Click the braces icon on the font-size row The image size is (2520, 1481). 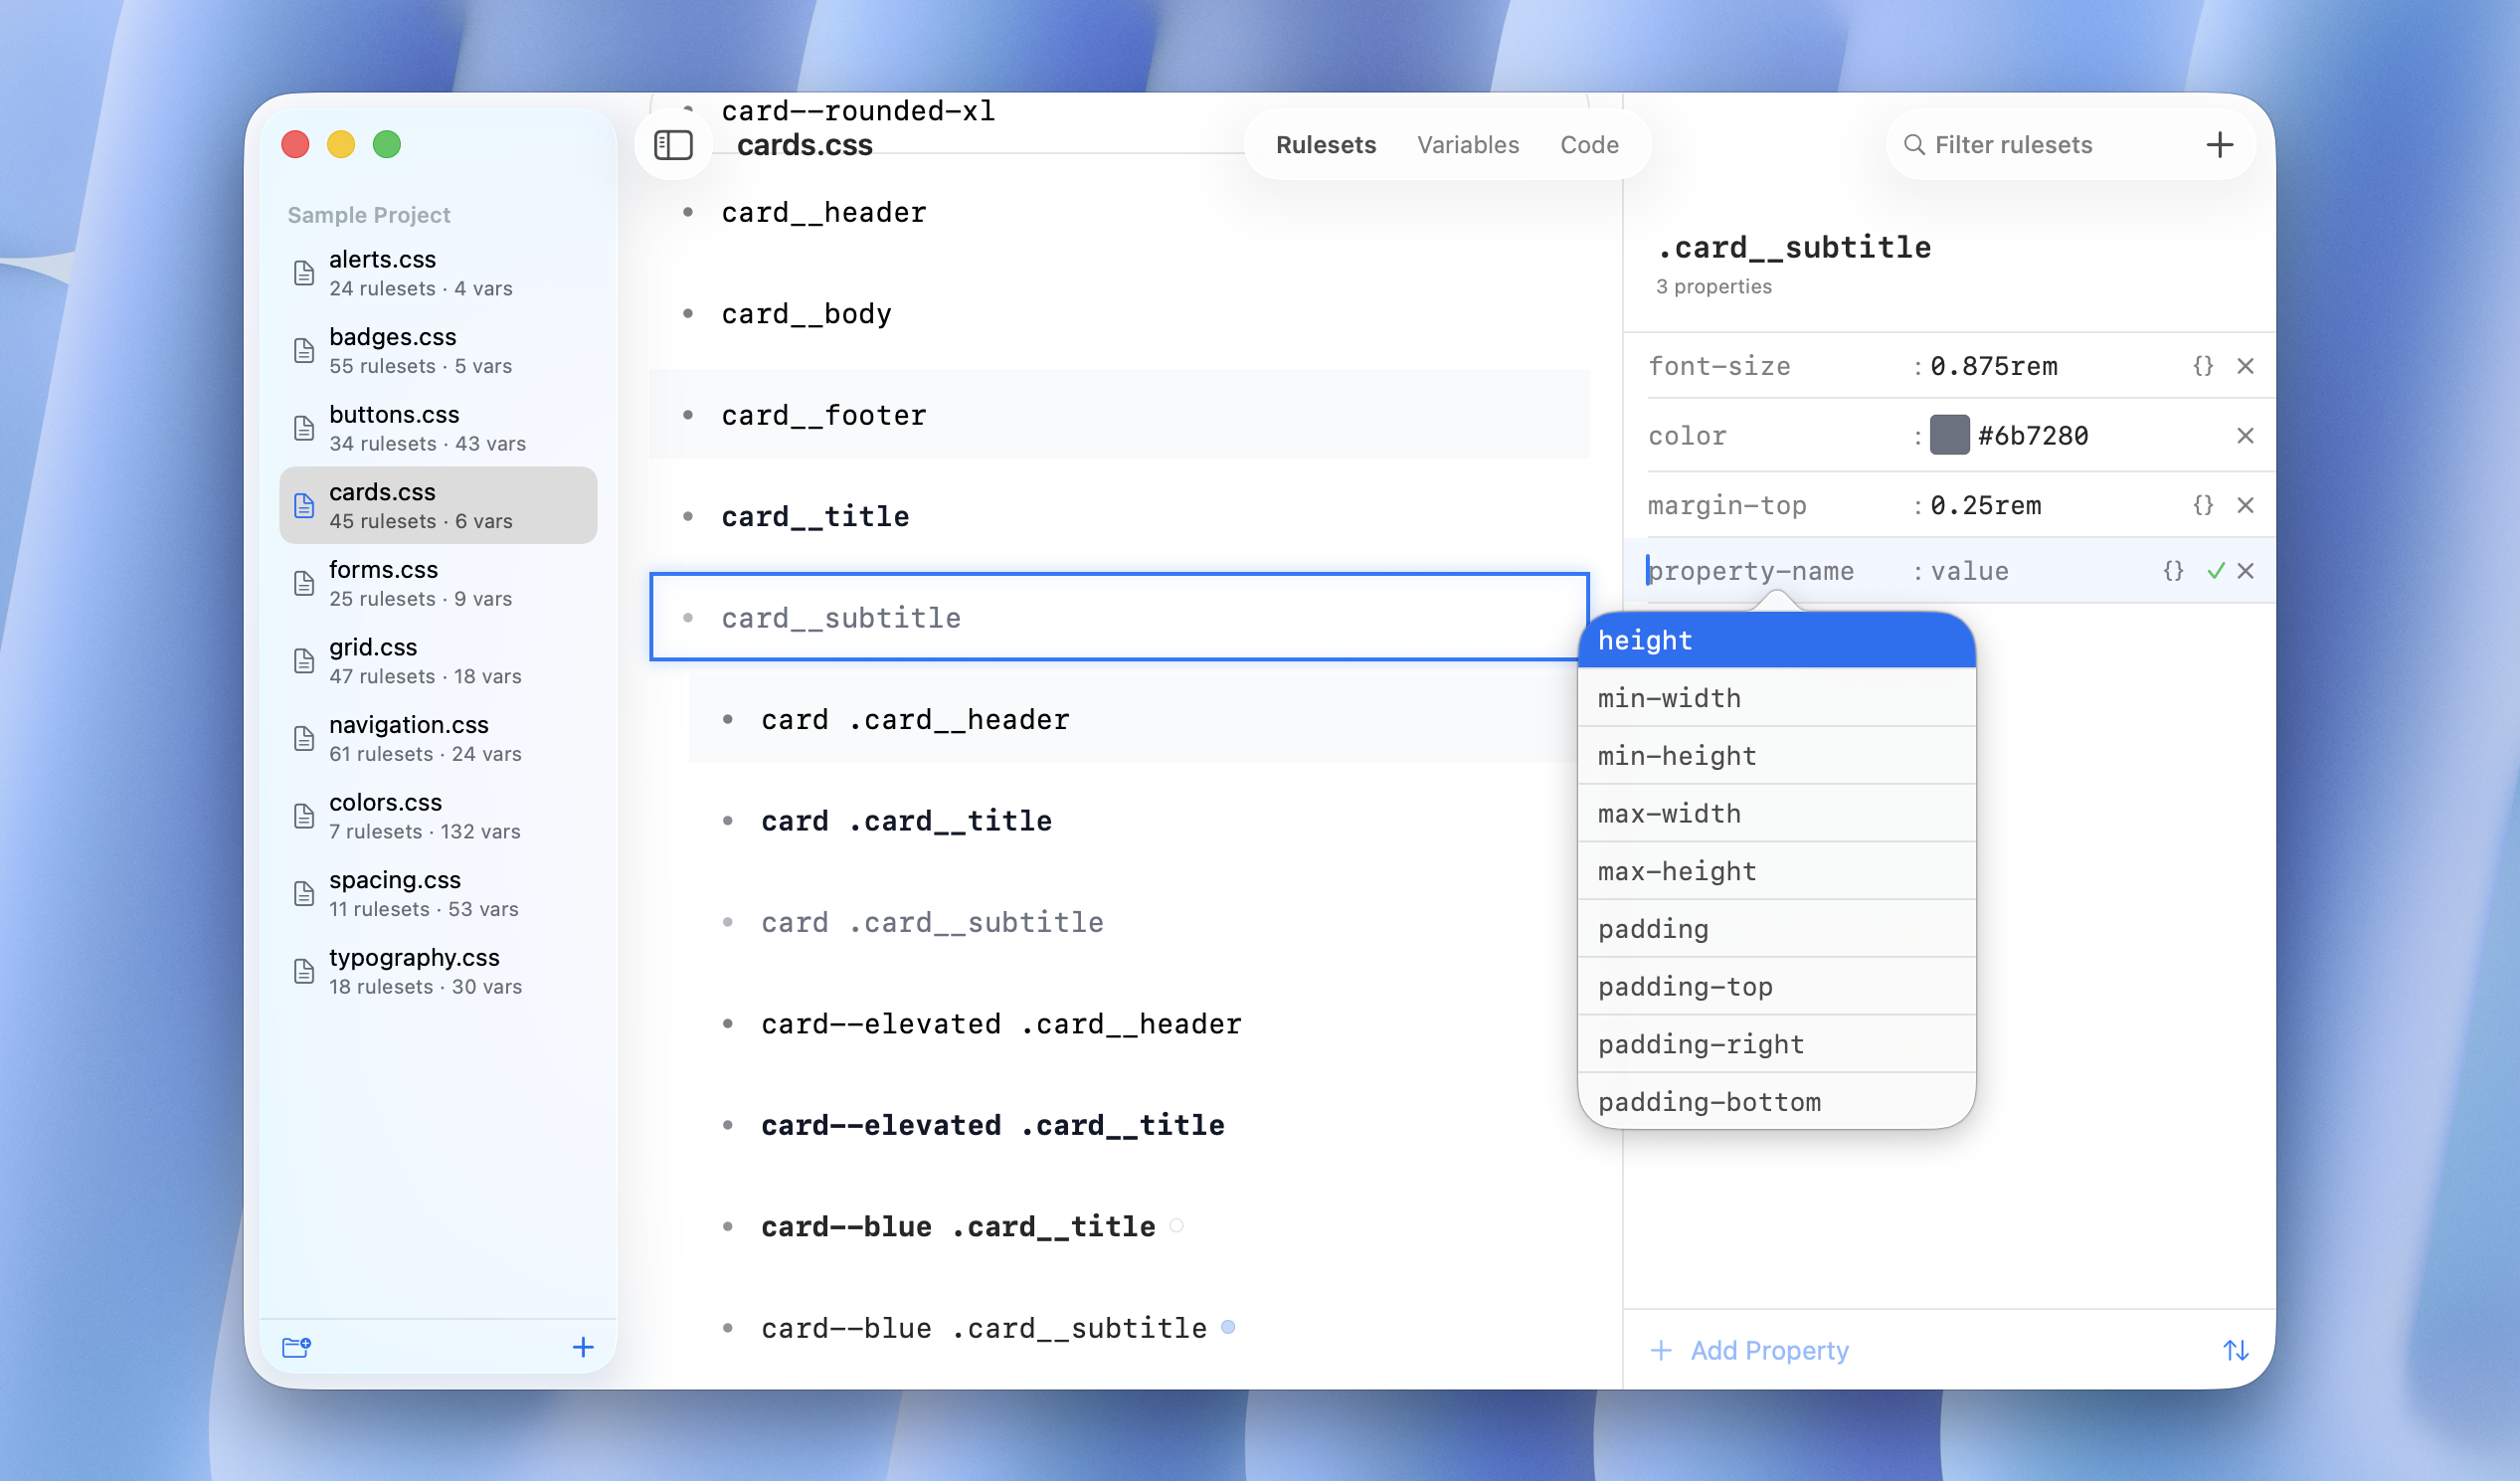[x=2202, y=366]
